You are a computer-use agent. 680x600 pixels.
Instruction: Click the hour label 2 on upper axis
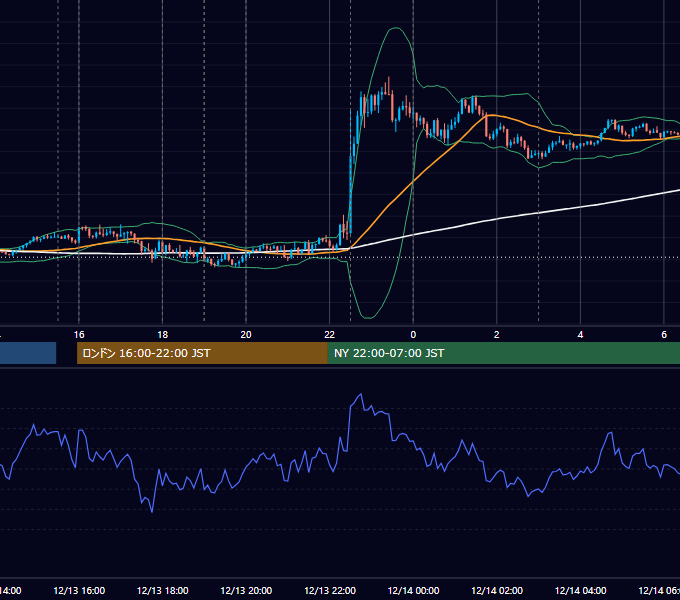point(497,334)
